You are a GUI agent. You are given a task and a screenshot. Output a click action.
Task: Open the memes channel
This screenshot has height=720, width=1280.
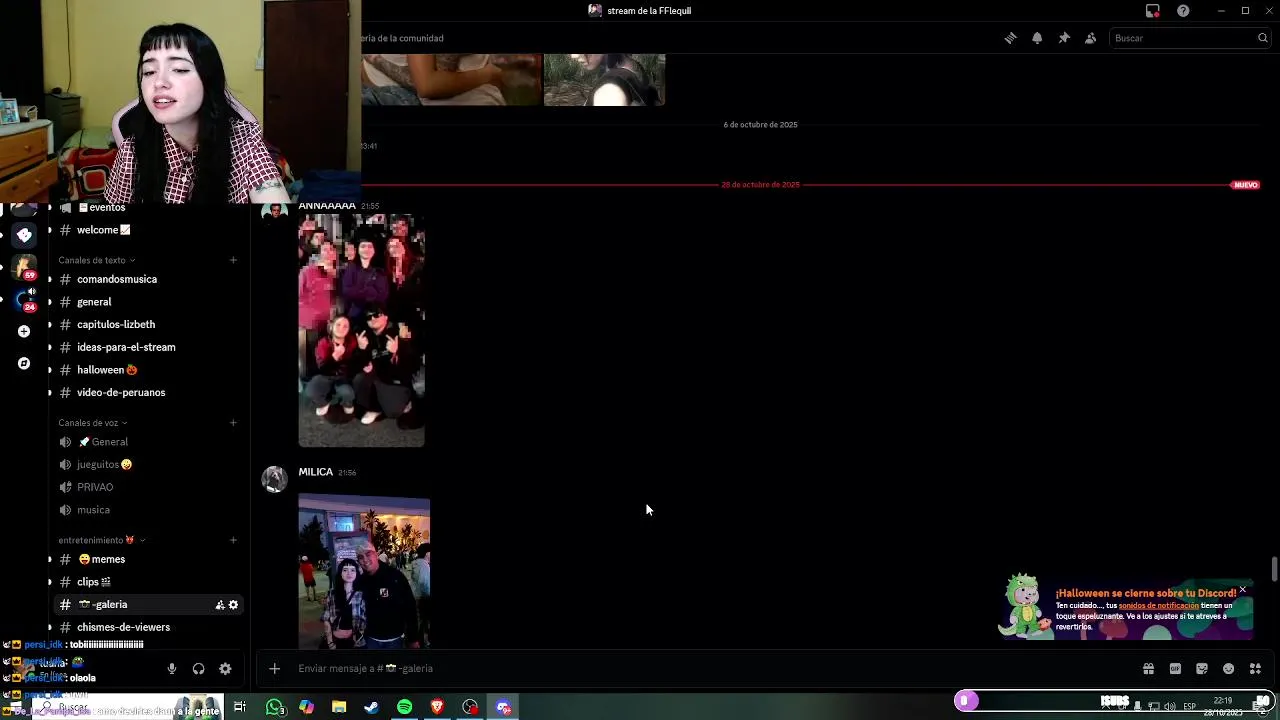click(147, 559)
